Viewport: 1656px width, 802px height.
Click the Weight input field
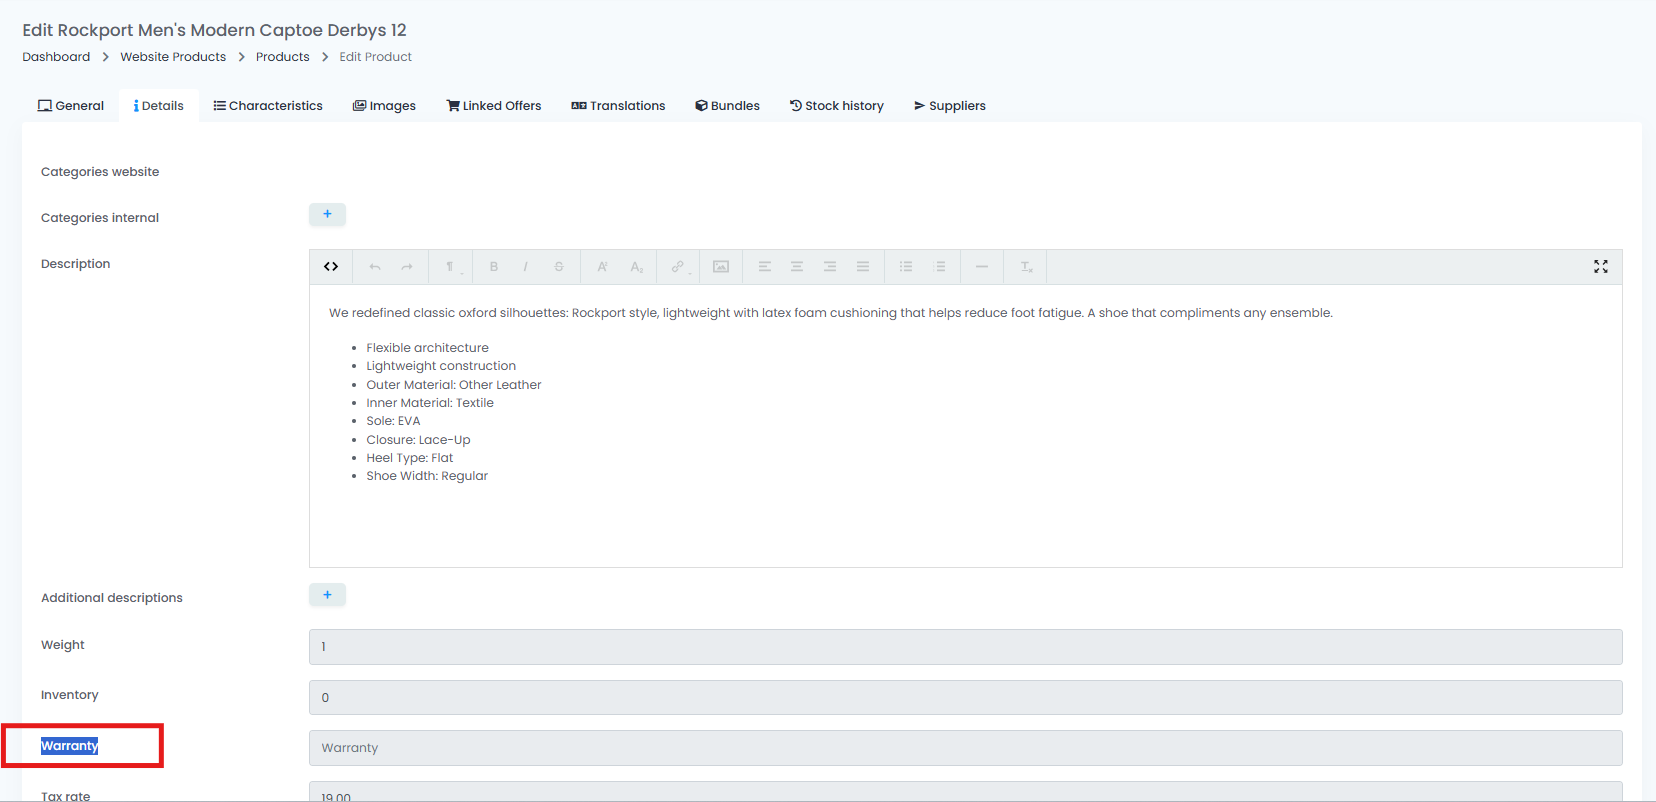965,647
